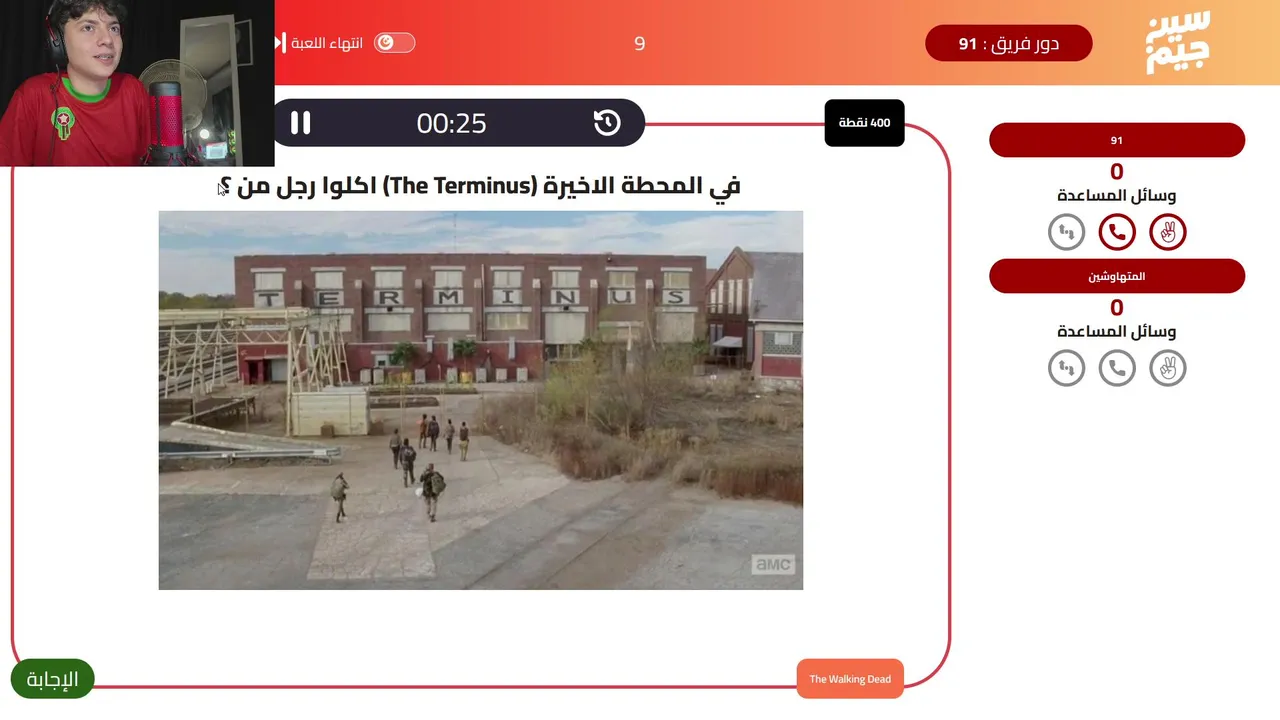Select the 91 team name bar
Image resolution: width=1280 pixels, height=720 pixels.
coord(1117,140)
